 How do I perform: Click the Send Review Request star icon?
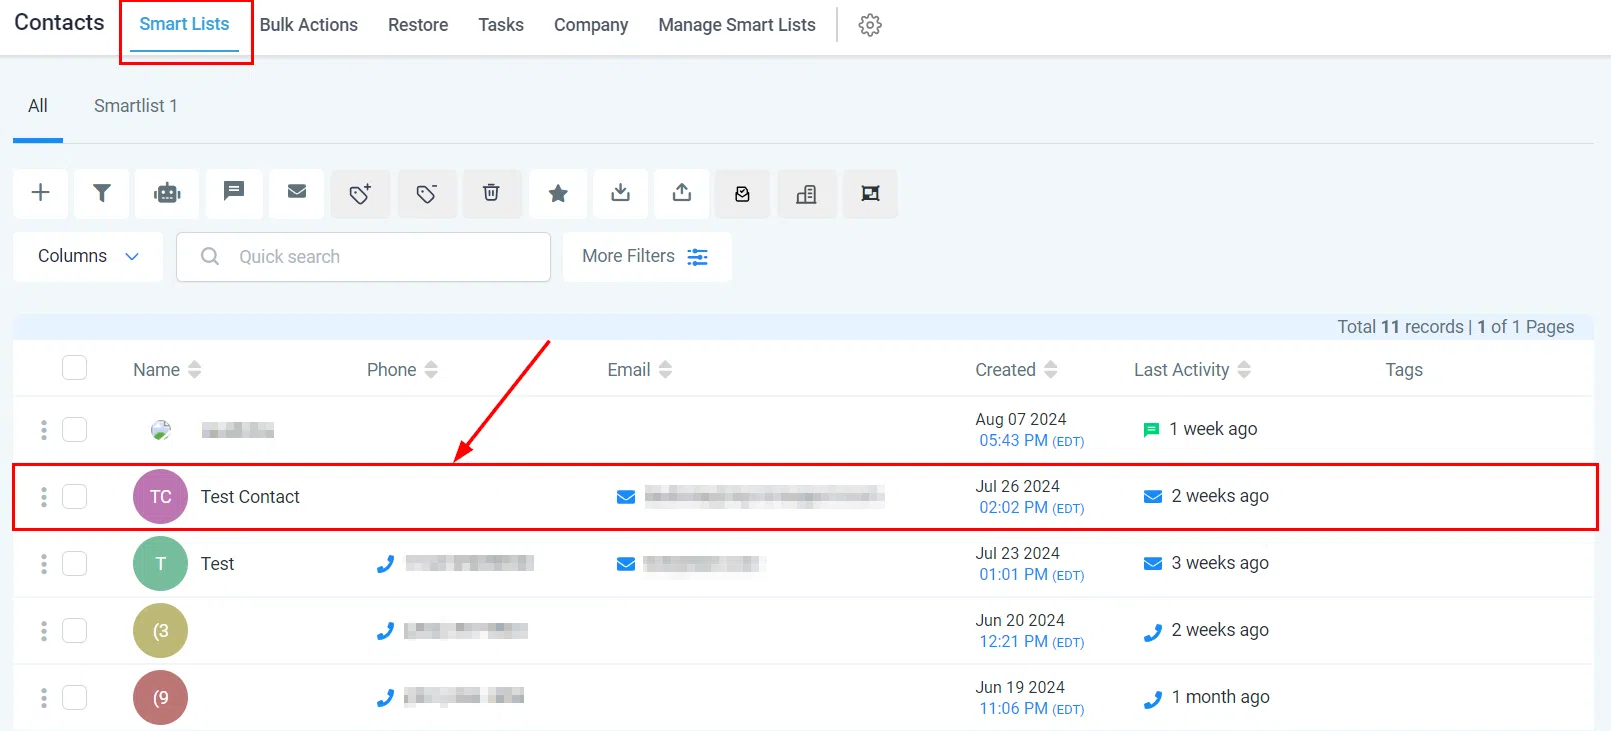(558, 193)
